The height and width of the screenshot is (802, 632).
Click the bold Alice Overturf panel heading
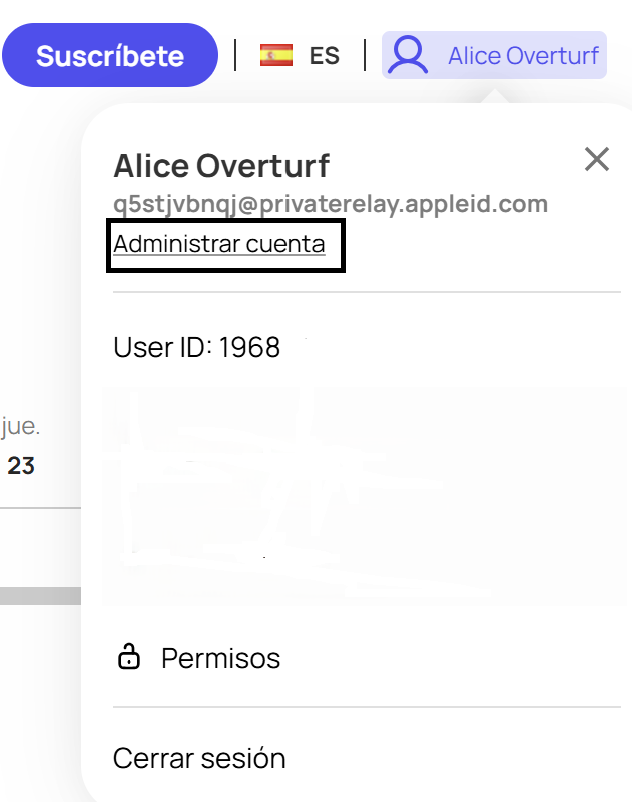(221, 166)
